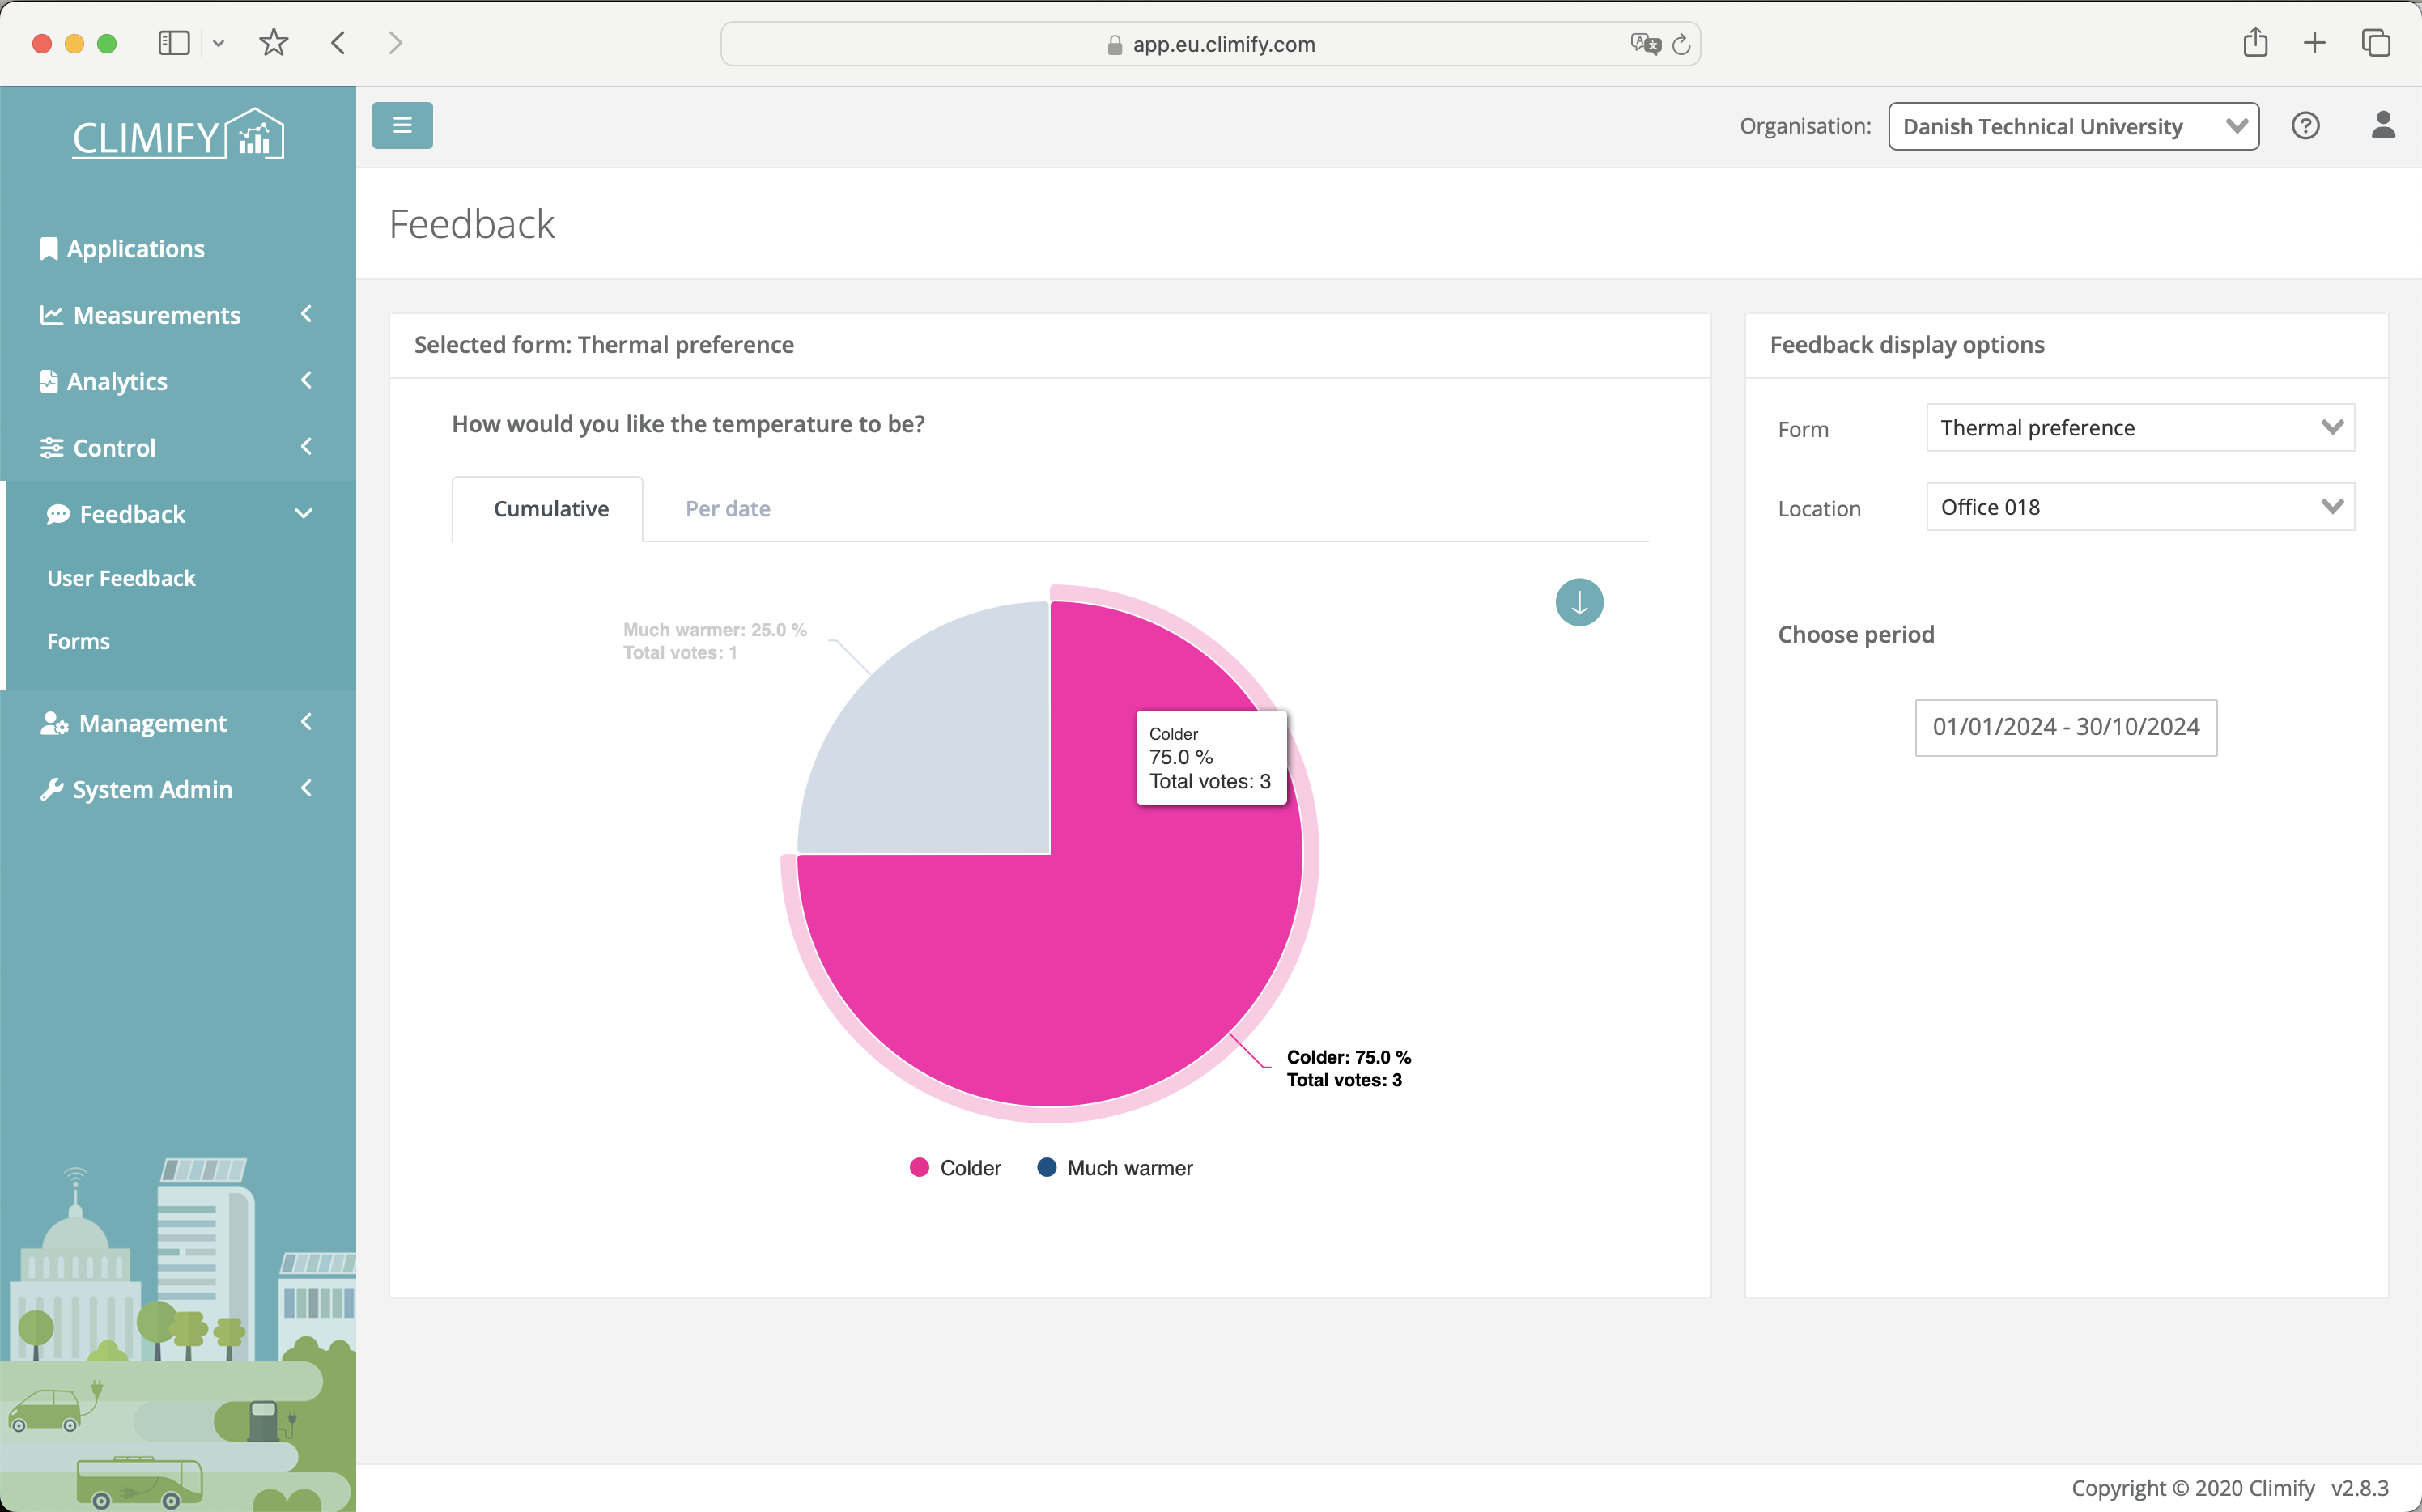This screenshot has width=2422, height=1512.
Task: Toggle sidebar with hamburger menu button
Action: pos(402,125)
